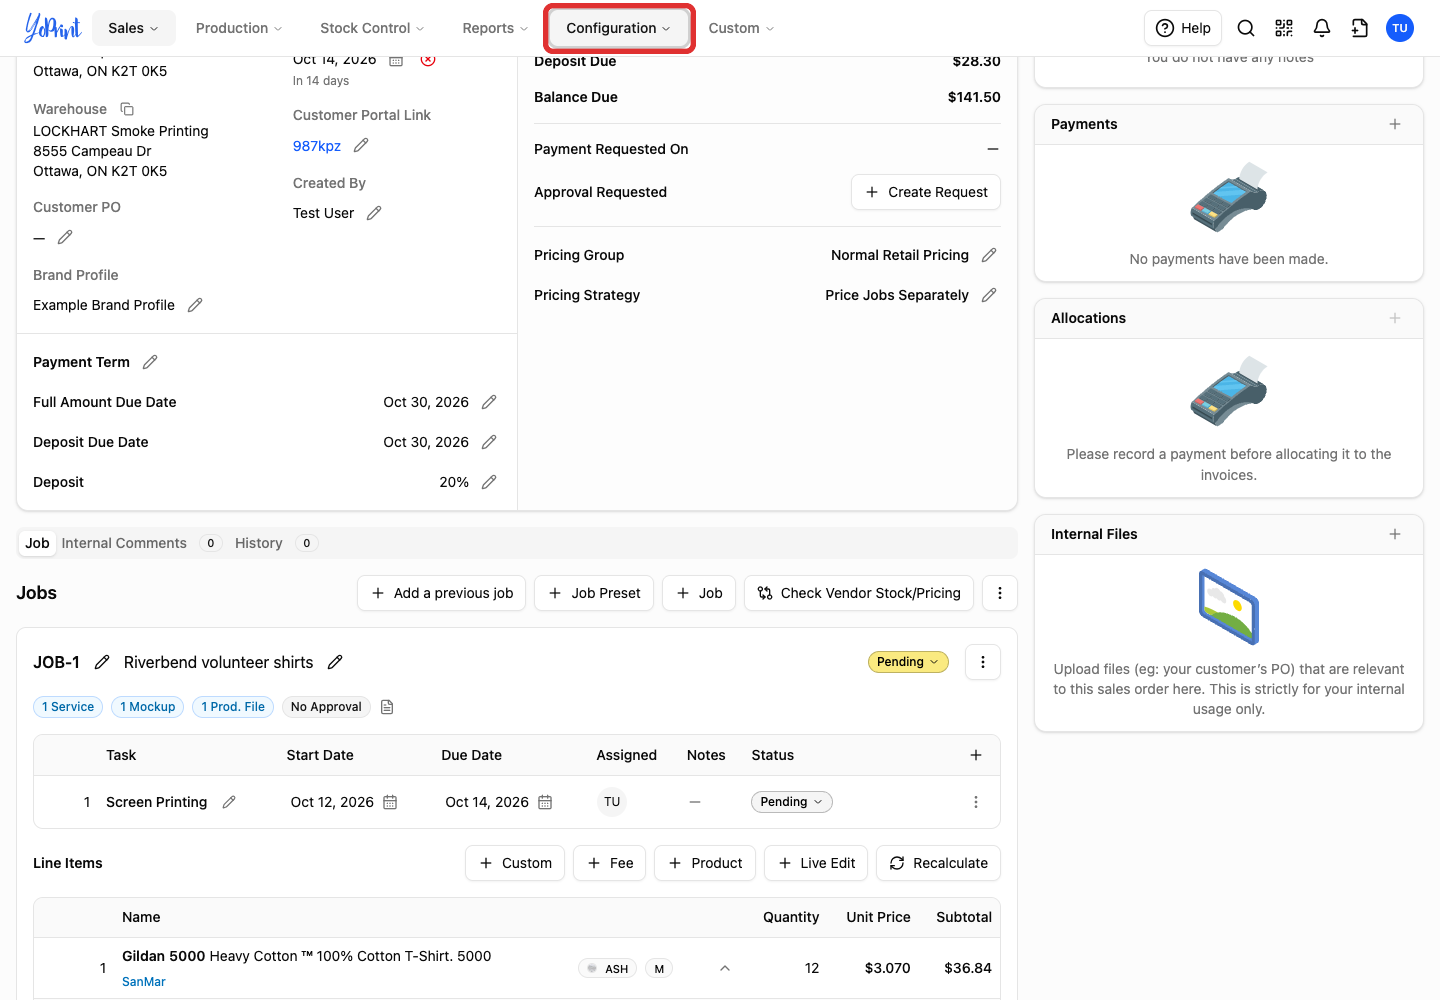Open the Reports menu
This screenshot has width=1440, height=1000.
point(495,28)
